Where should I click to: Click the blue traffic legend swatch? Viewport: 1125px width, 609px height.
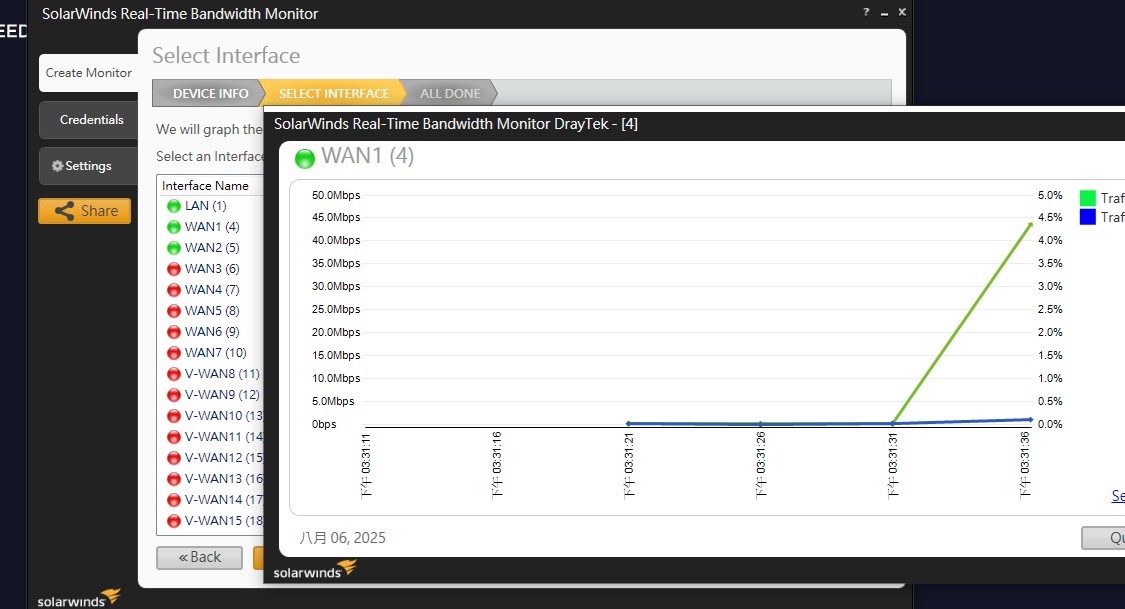pyautogui.click(x=1088, y=217)
